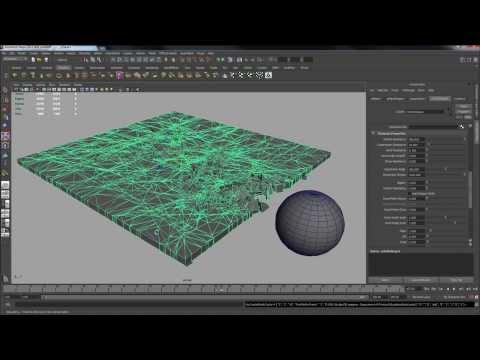Collapse the expanded properties section triangle

click(x=373, y=133)
